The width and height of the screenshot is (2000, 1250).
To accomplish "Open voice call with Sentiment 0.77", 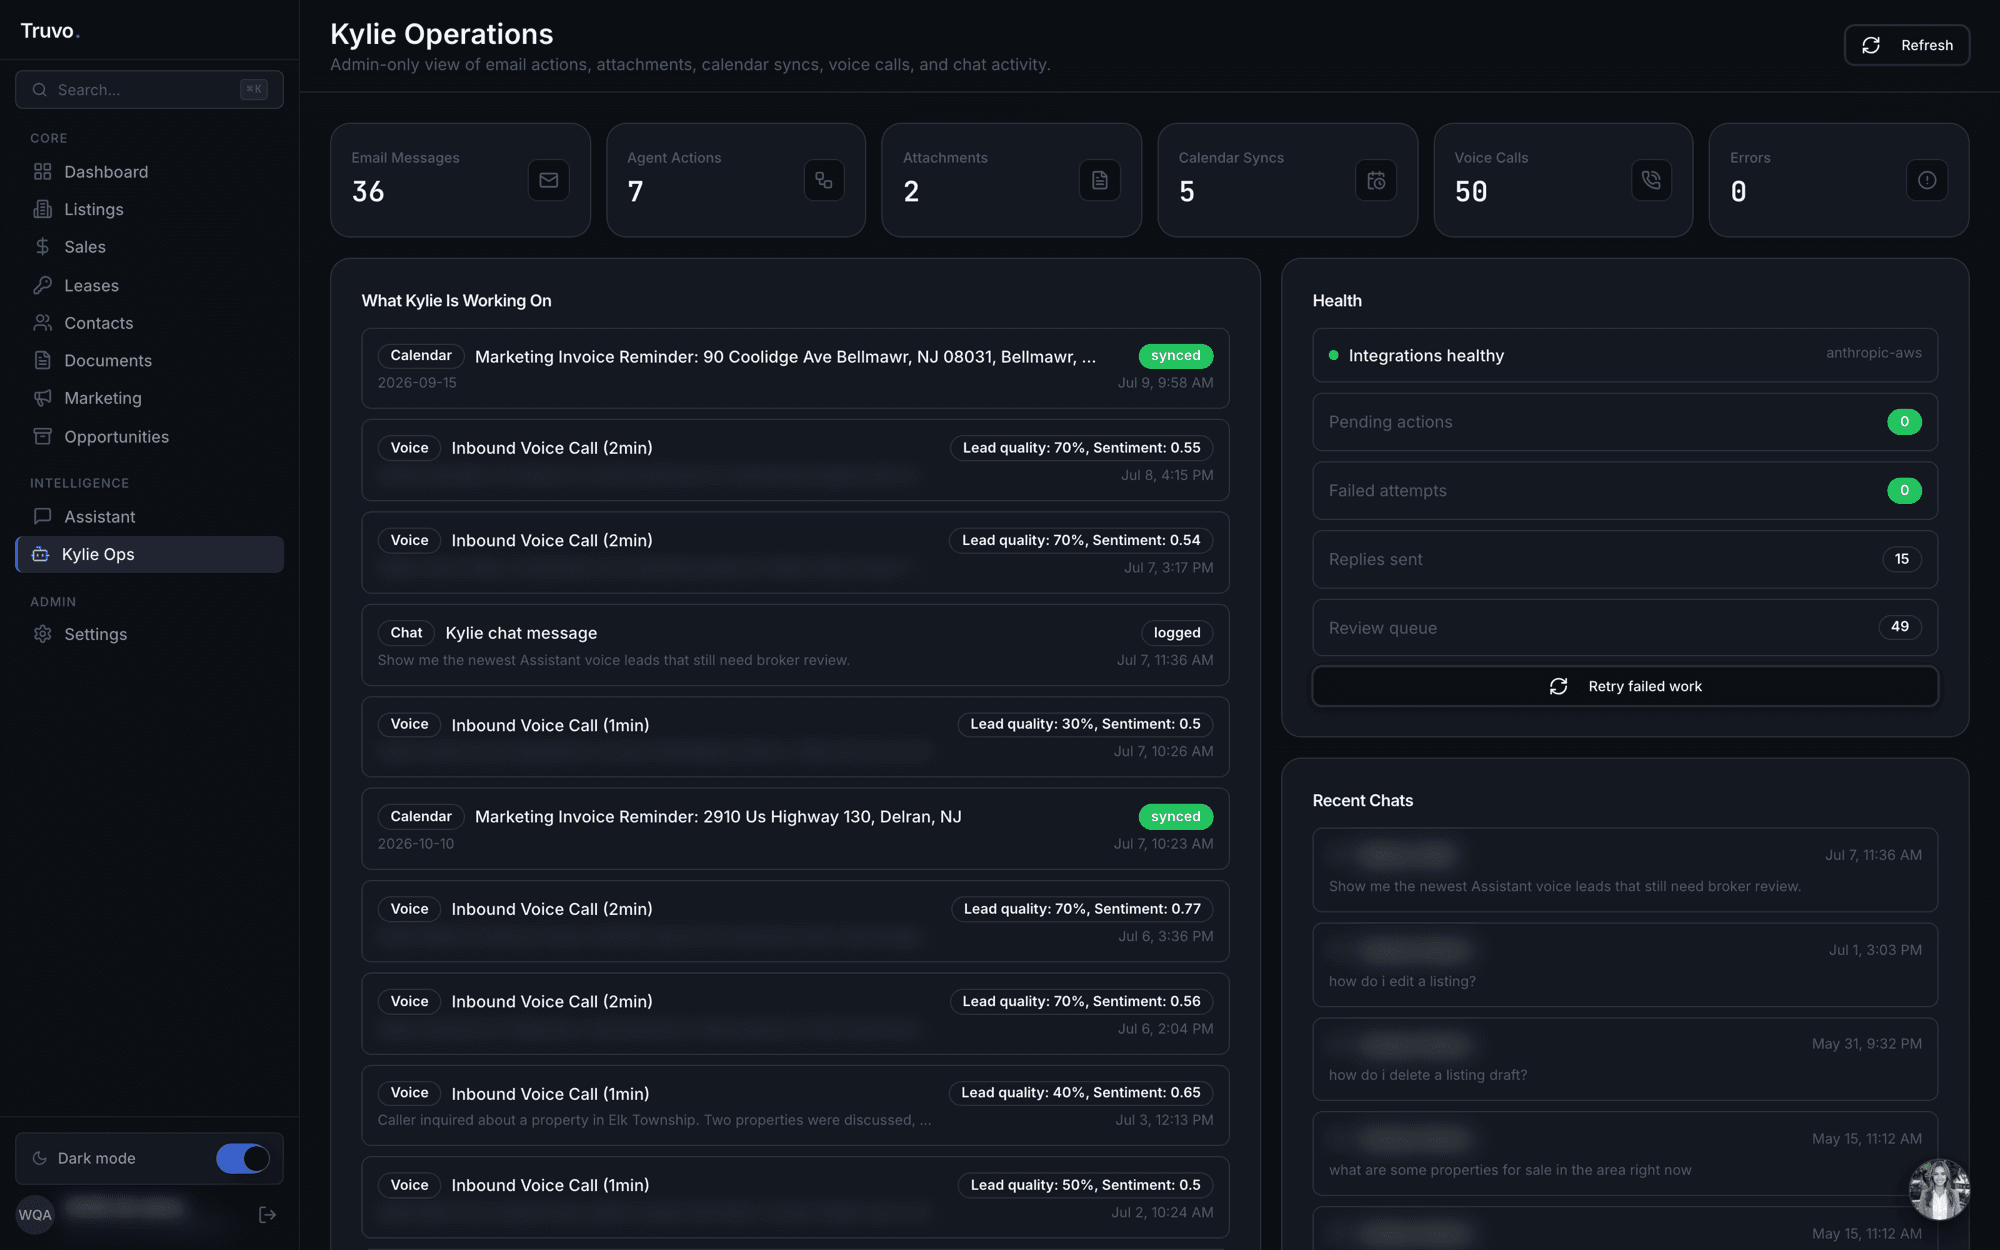I will coord(795,921).
